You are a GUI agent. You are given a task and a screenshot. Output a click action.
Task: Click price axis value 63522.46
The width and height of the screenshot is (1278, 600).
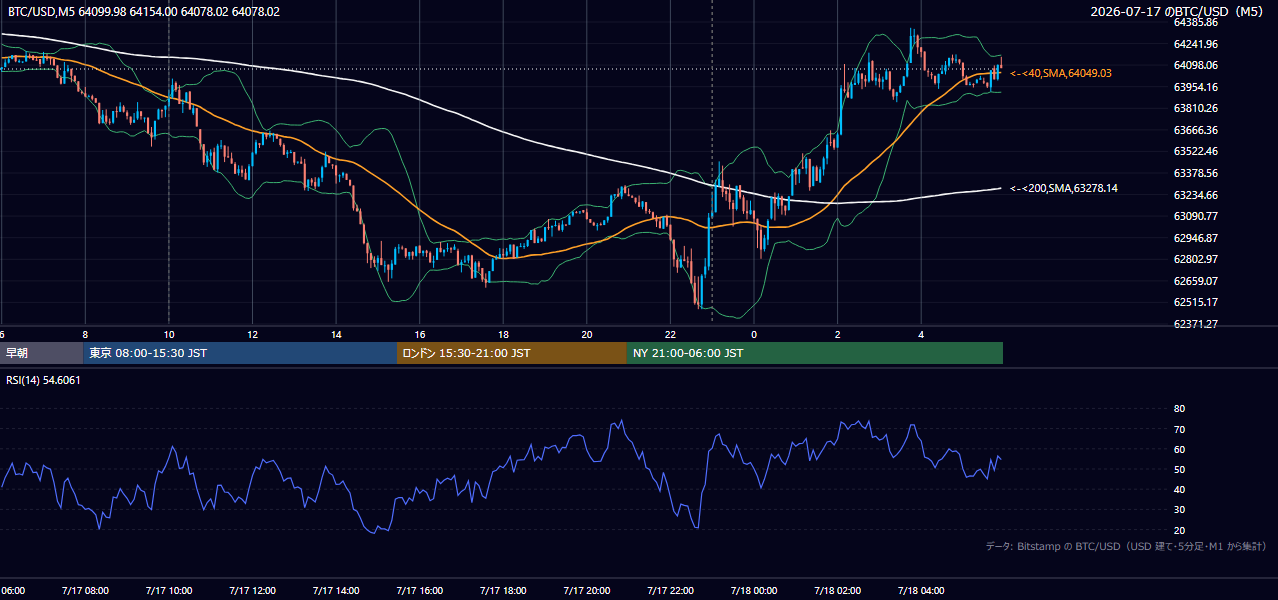[1195, 151]
